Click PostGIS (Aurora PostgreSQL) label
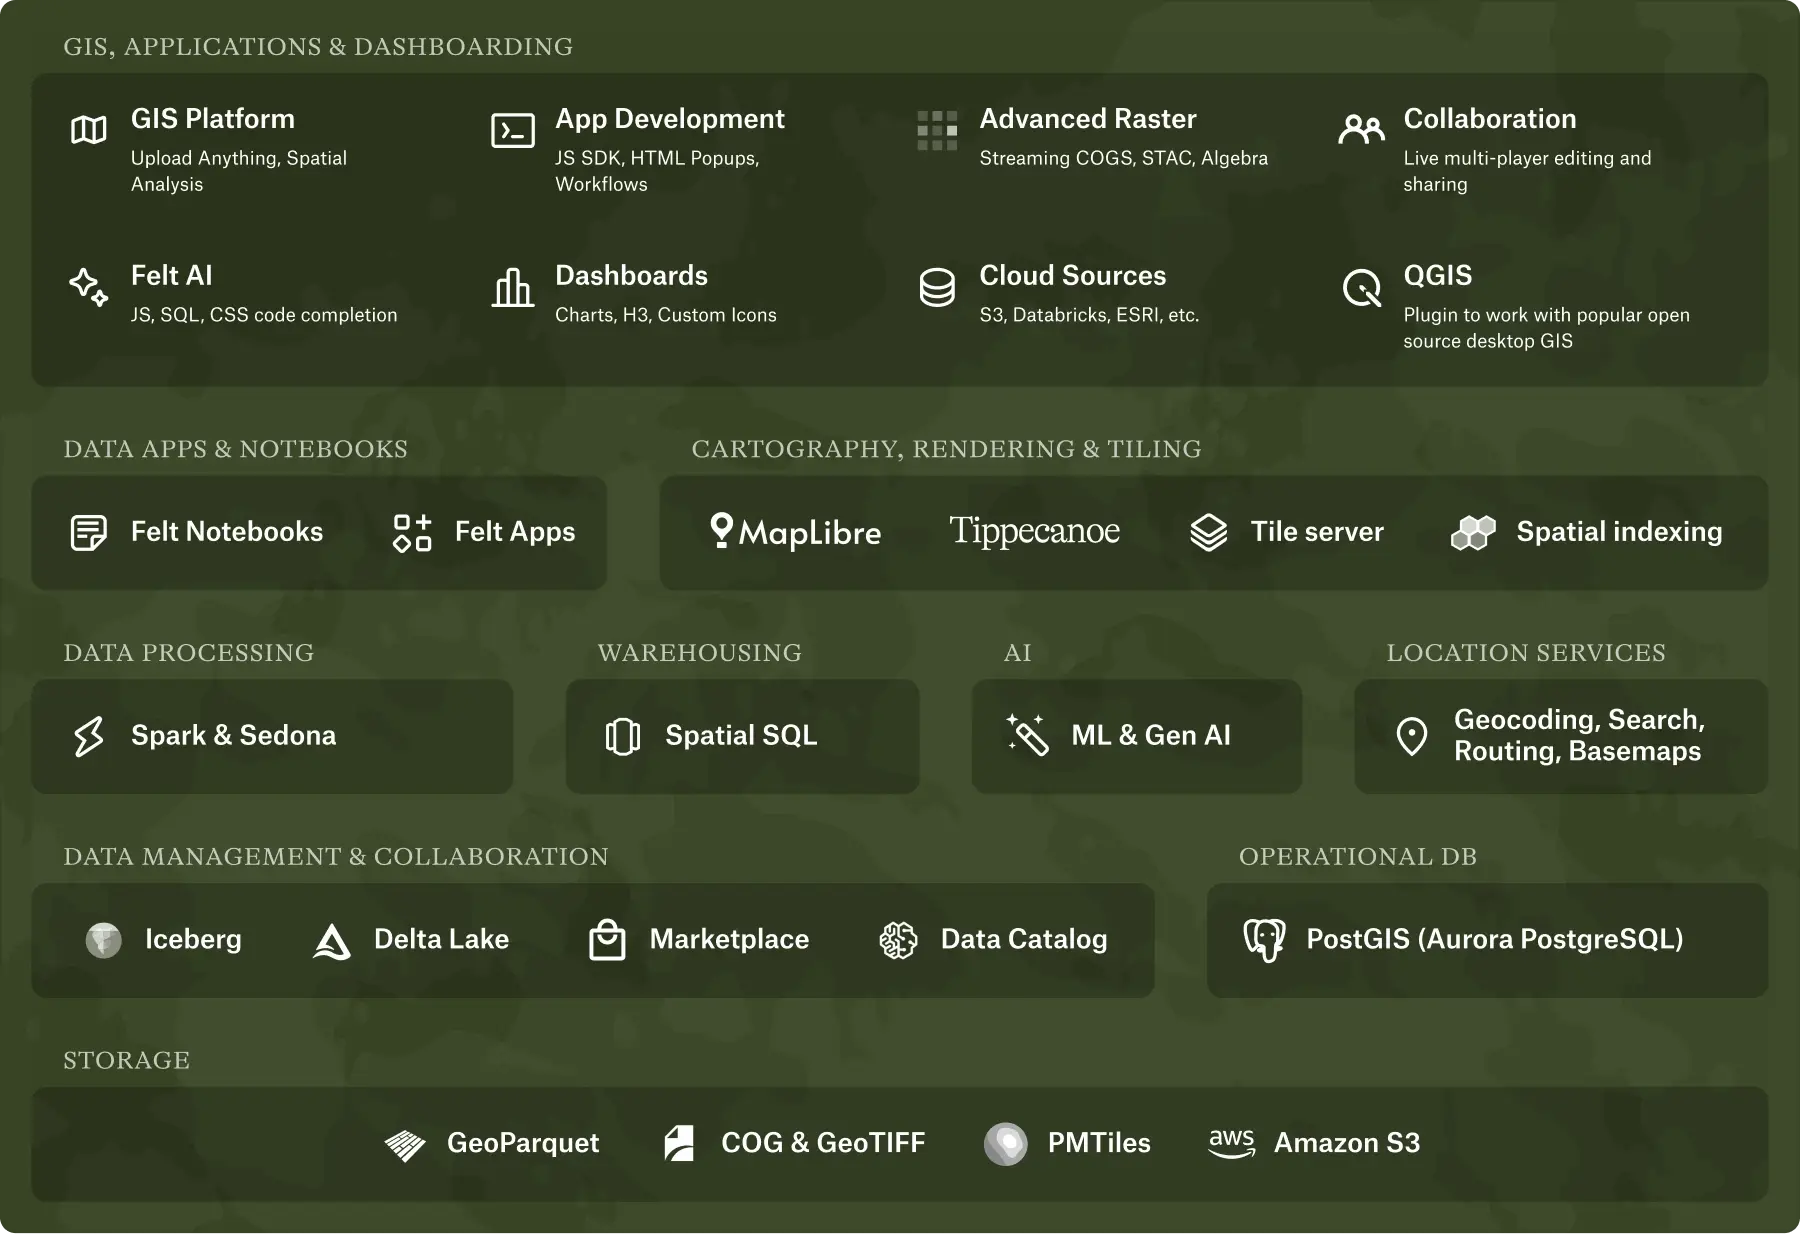 tap(1495, 940)
